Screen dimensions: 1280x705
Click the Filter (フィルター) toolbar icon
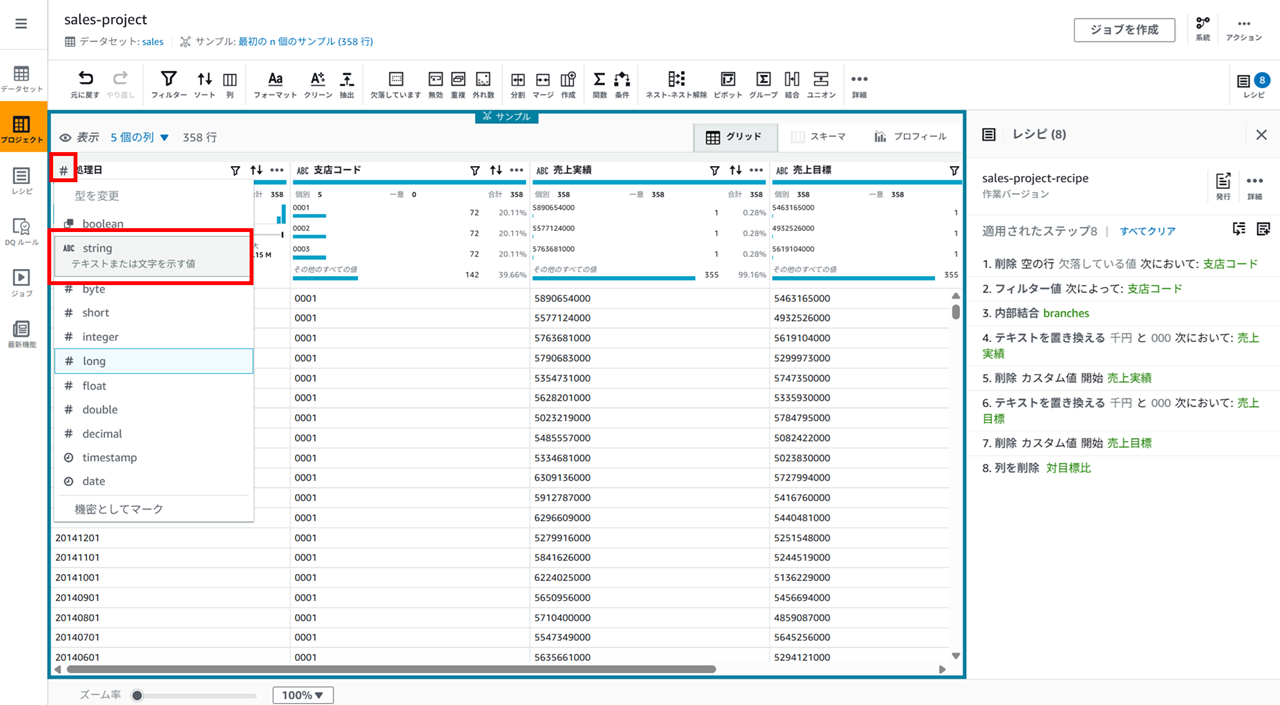click(x=169, y=84)
